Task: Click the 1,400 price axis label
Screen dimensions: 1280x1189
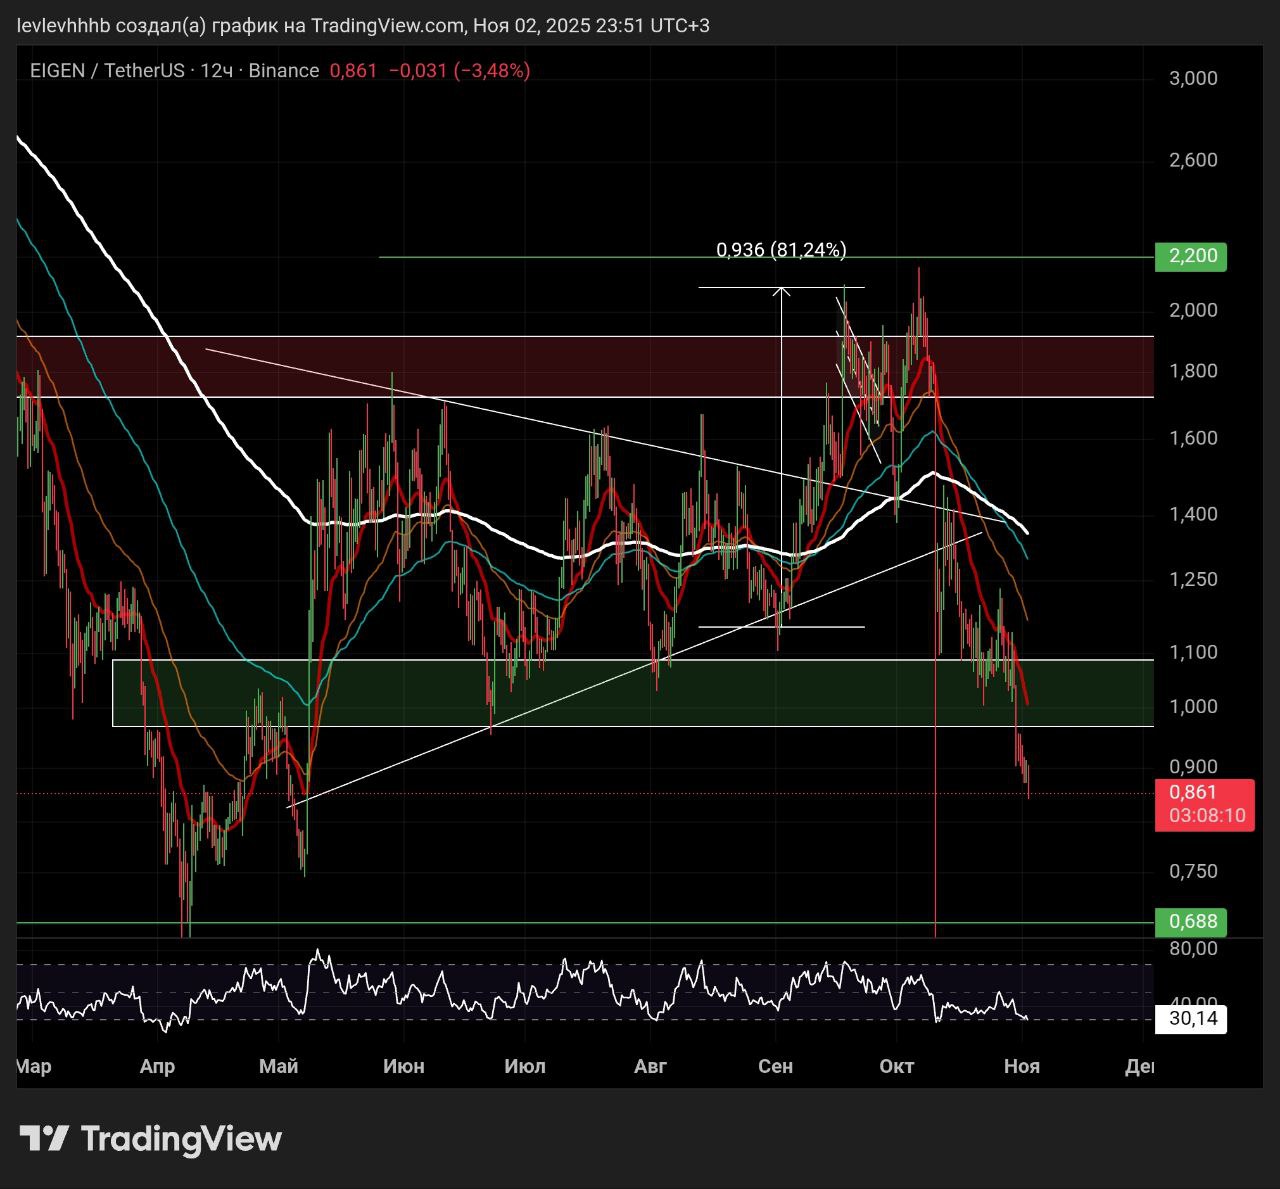Action: pyautogui.click(x=1193, y=514)
